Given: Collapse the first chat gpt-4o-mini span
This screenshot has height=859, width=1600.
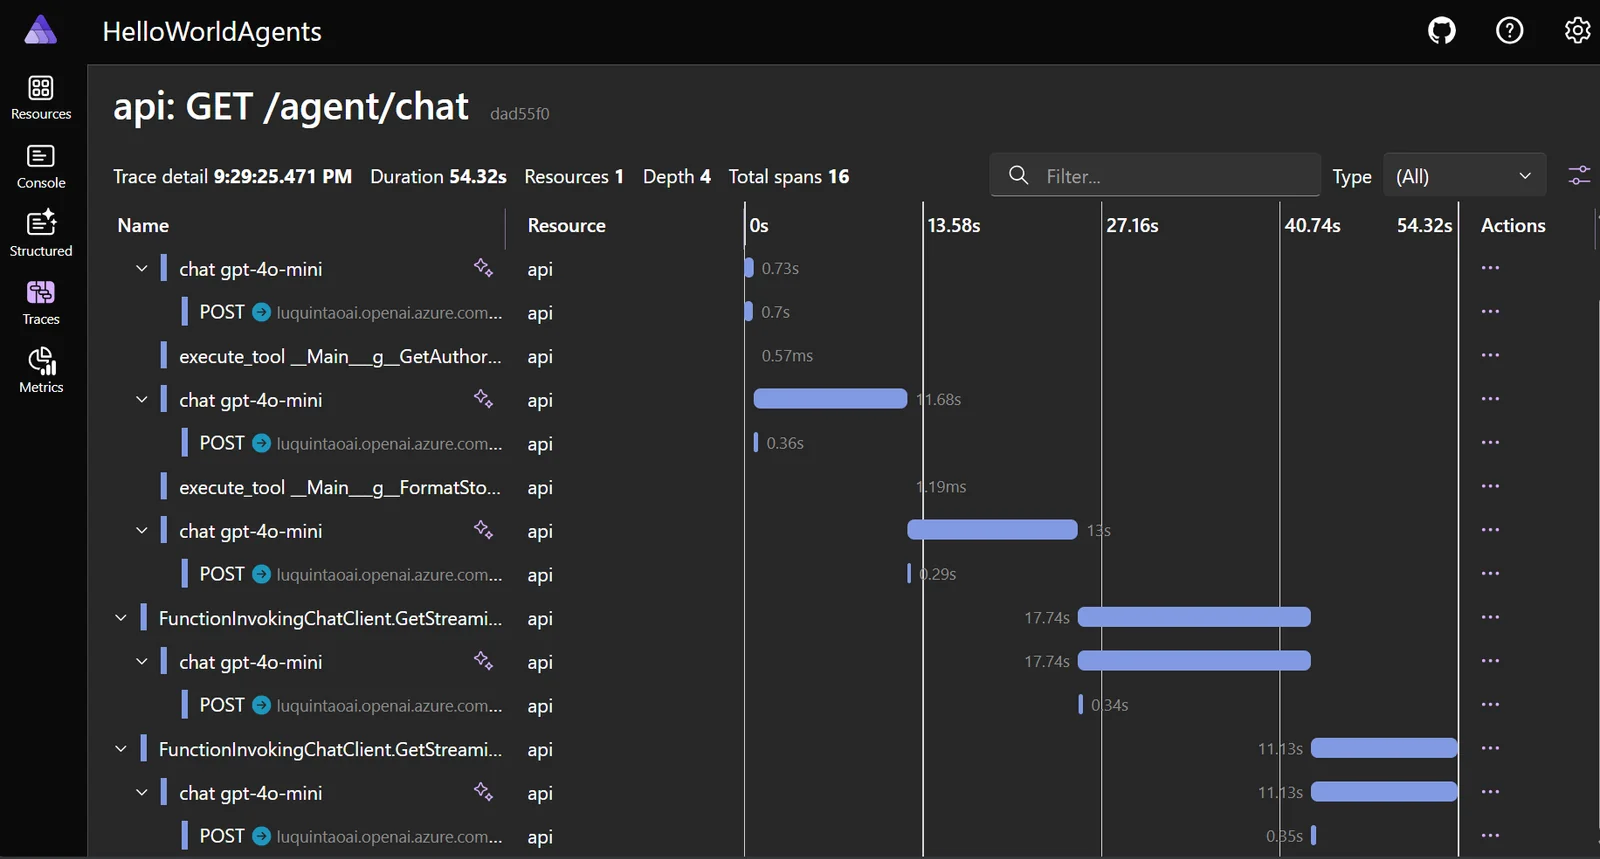Looking at the screenshot, I should tap(142, 268).
